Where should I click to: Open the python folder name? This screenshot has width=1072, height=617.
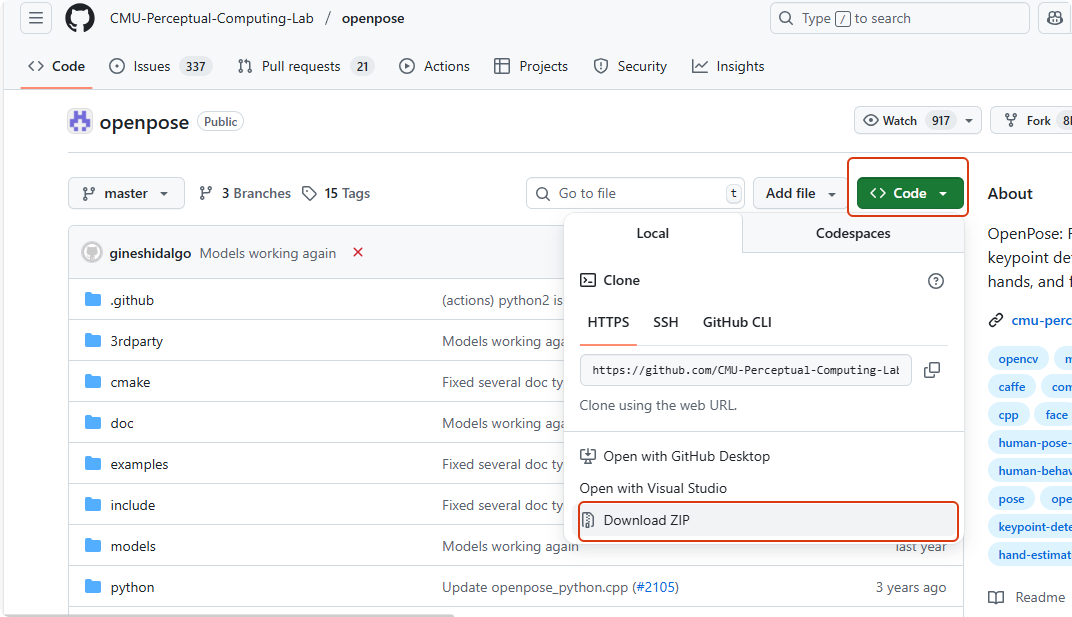[133, 588]
